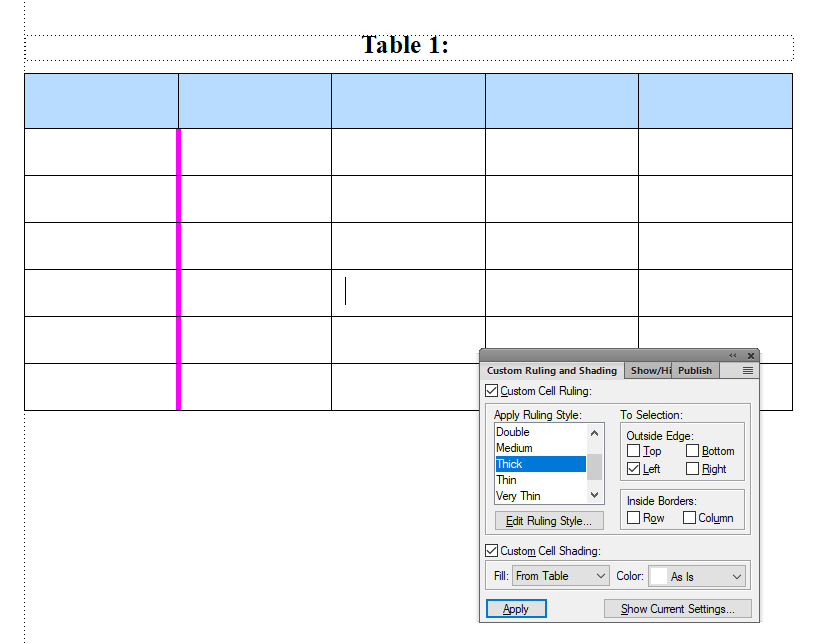Open Show Current Settings dialog
This screenshot has height=644, width=826.
click(x=678, y=608)
